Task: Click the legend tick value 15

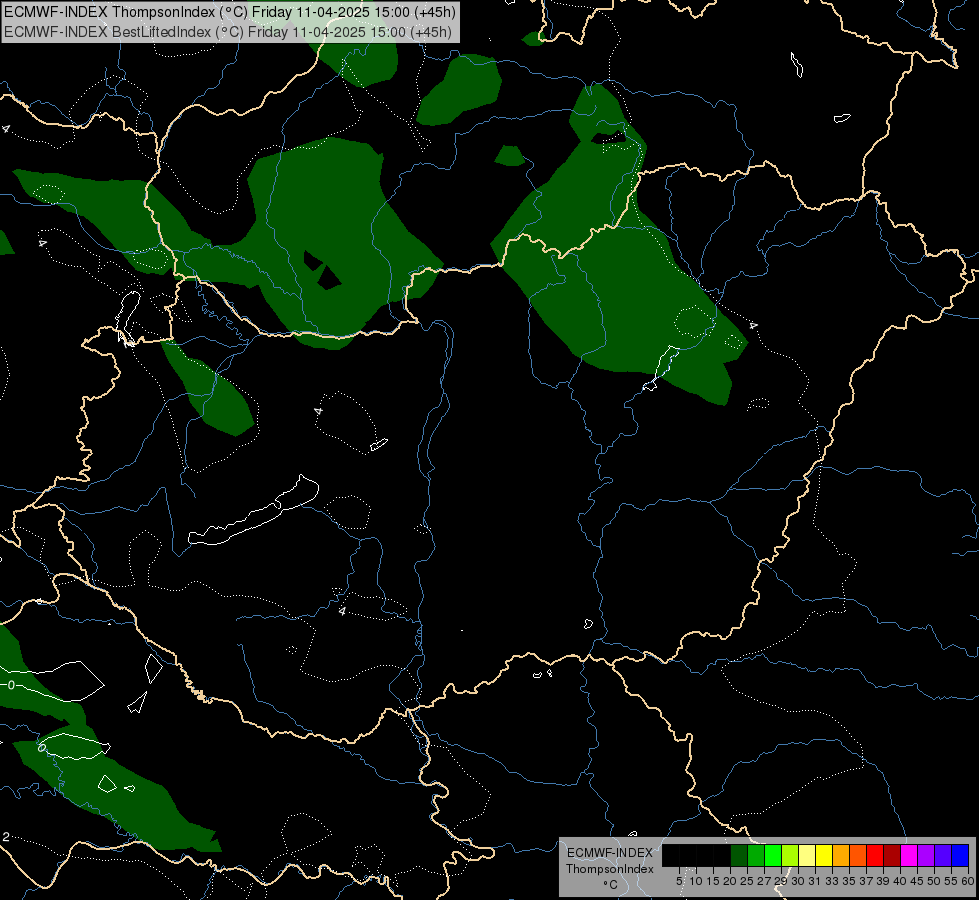Action: point(713,881)
